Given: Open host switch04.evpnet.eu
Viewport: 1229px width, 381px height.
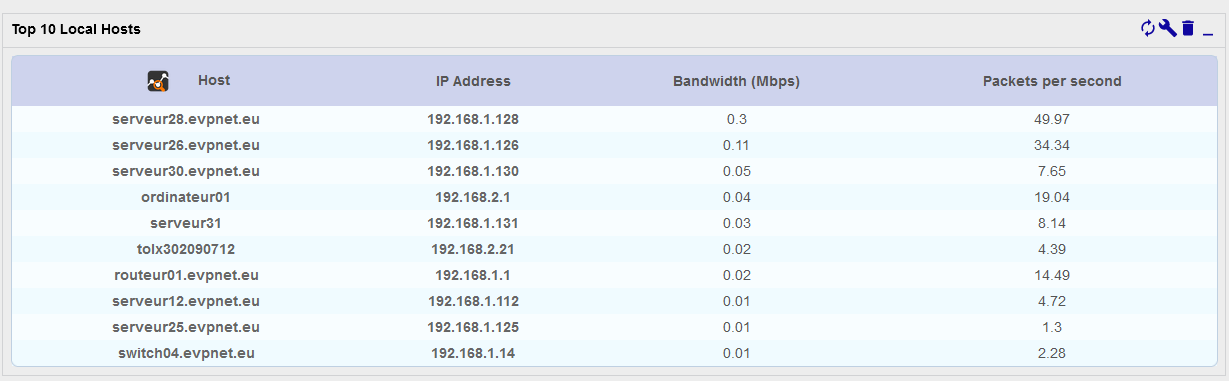Looking at the screenshot, I should [x=186, y=353].
